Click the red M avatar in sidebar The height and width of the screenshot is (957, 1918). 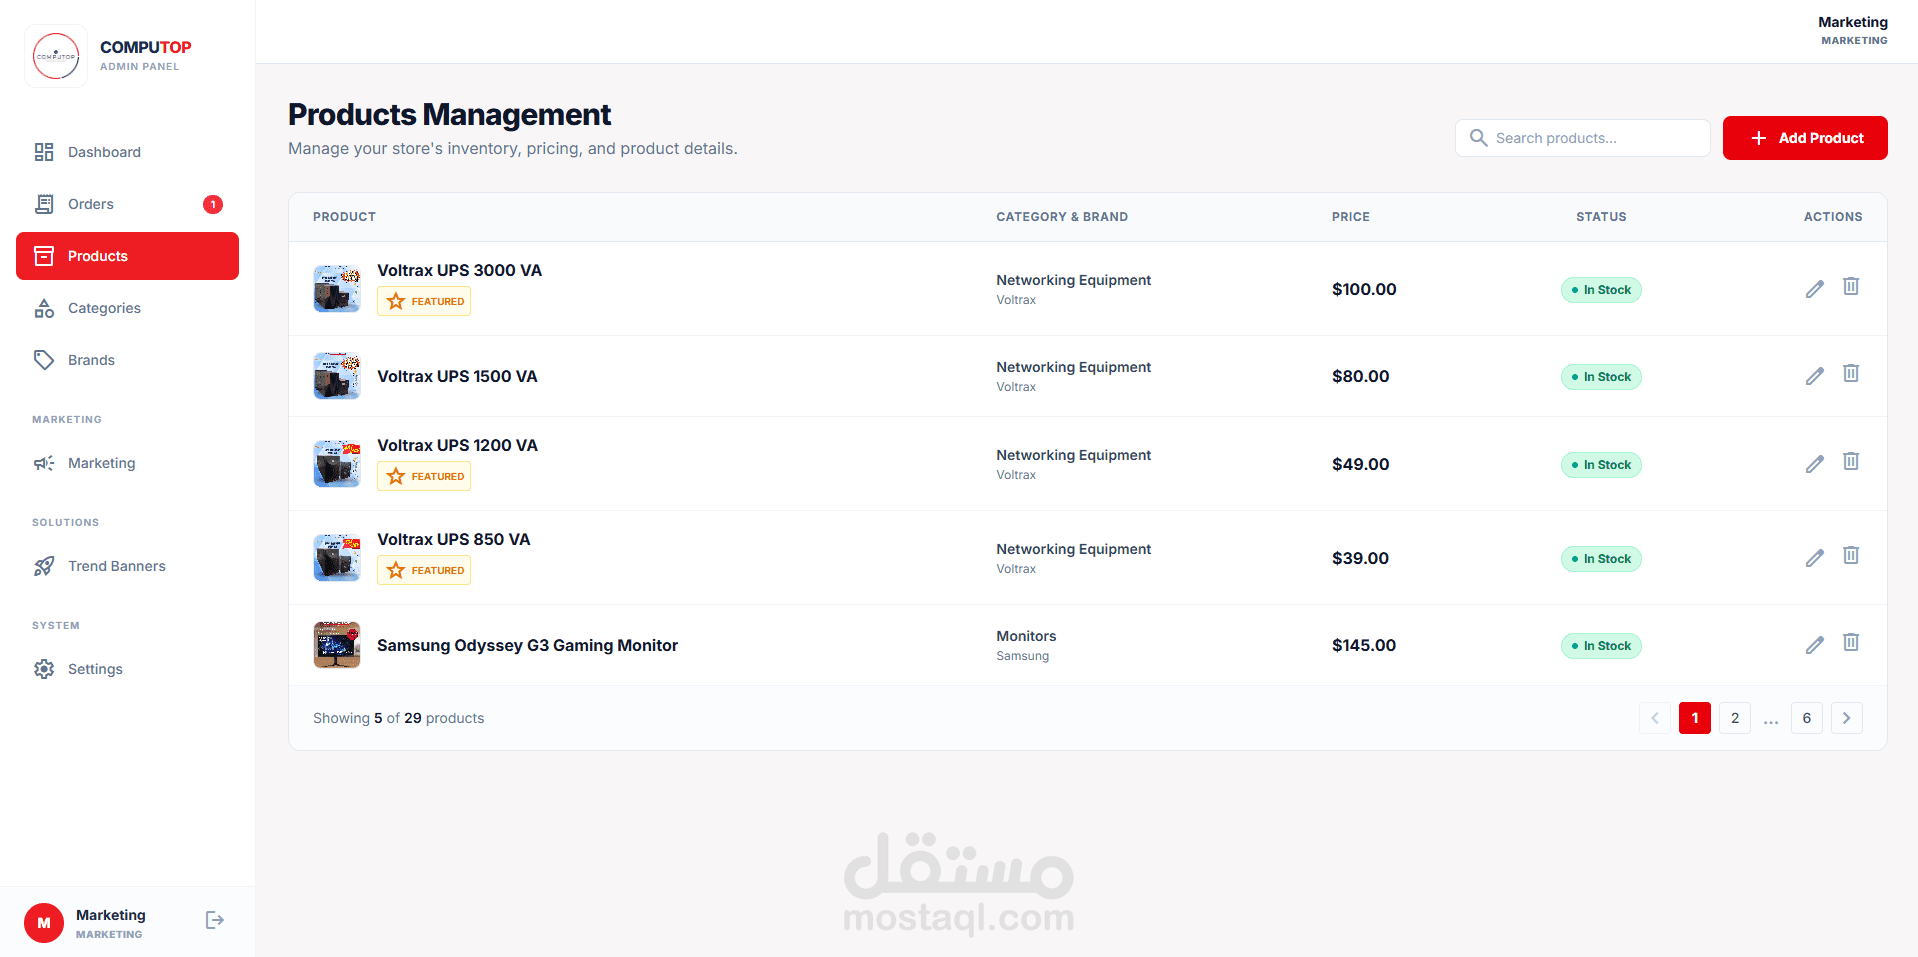click(x=44, y=923)
